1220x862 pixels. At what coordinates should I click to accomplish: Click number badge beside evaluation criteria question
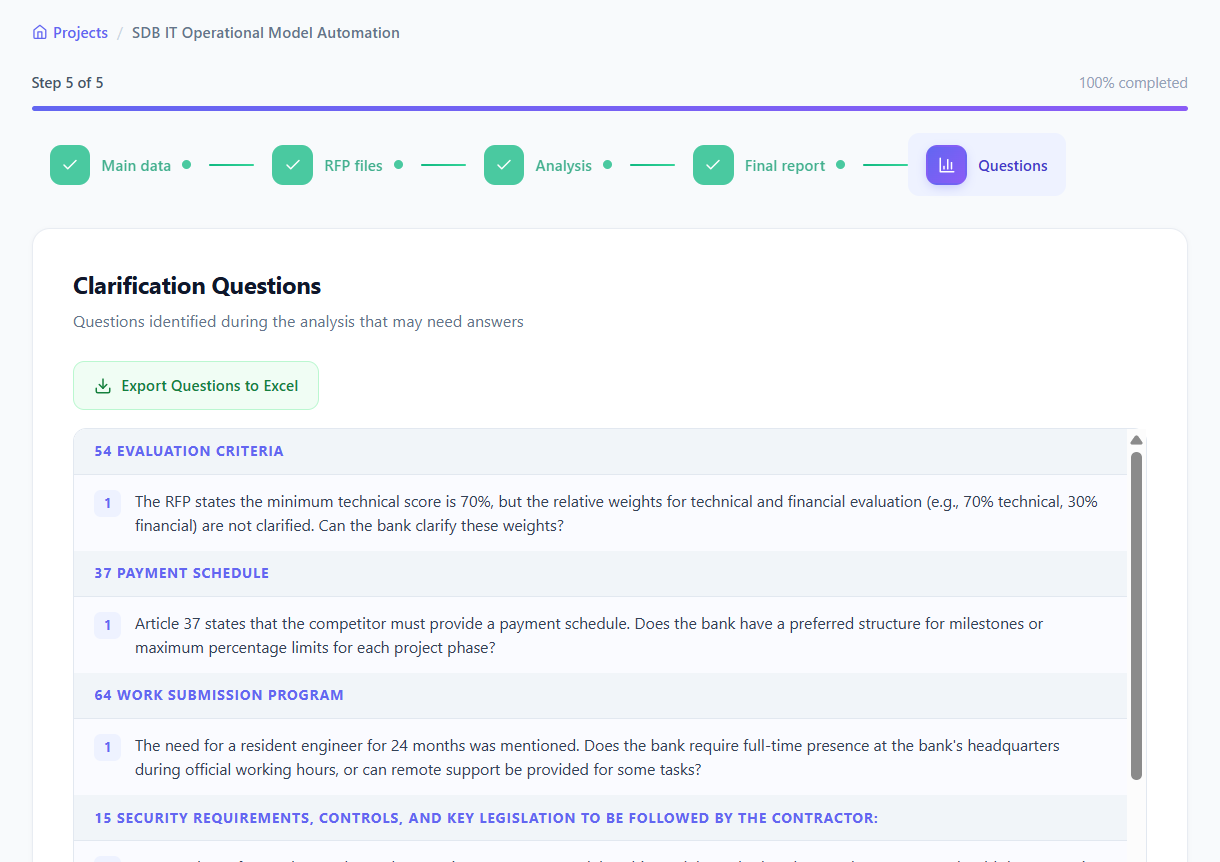pos(107,503)
